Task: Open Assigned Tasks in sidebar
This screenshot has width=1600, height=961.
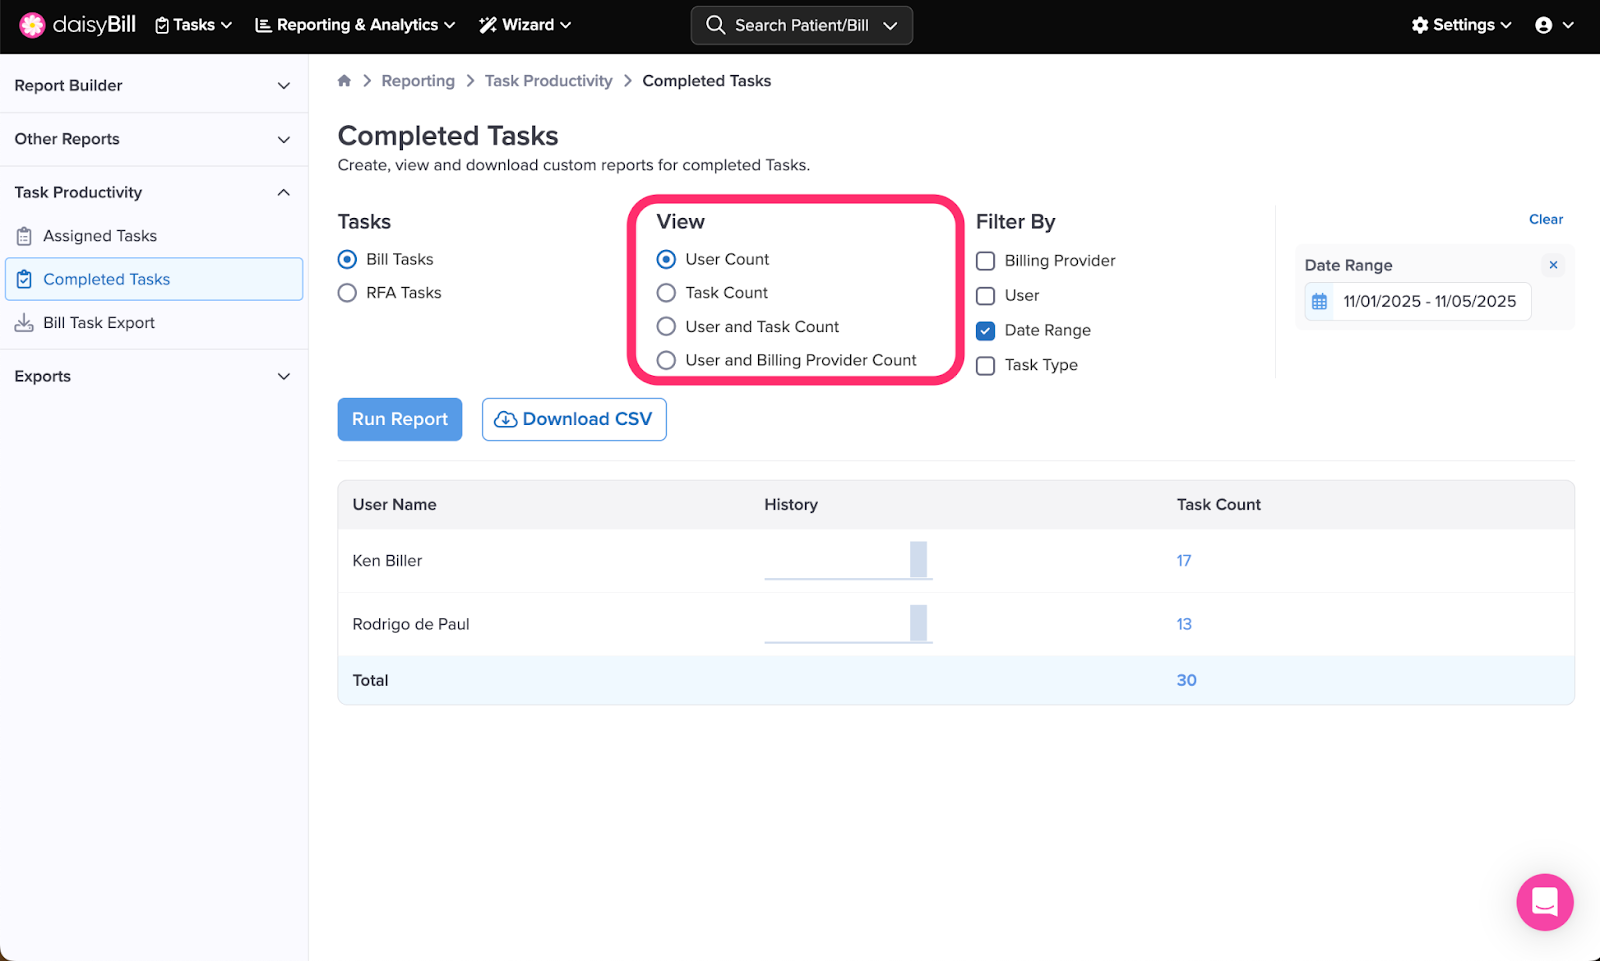Action: (100, 236)
